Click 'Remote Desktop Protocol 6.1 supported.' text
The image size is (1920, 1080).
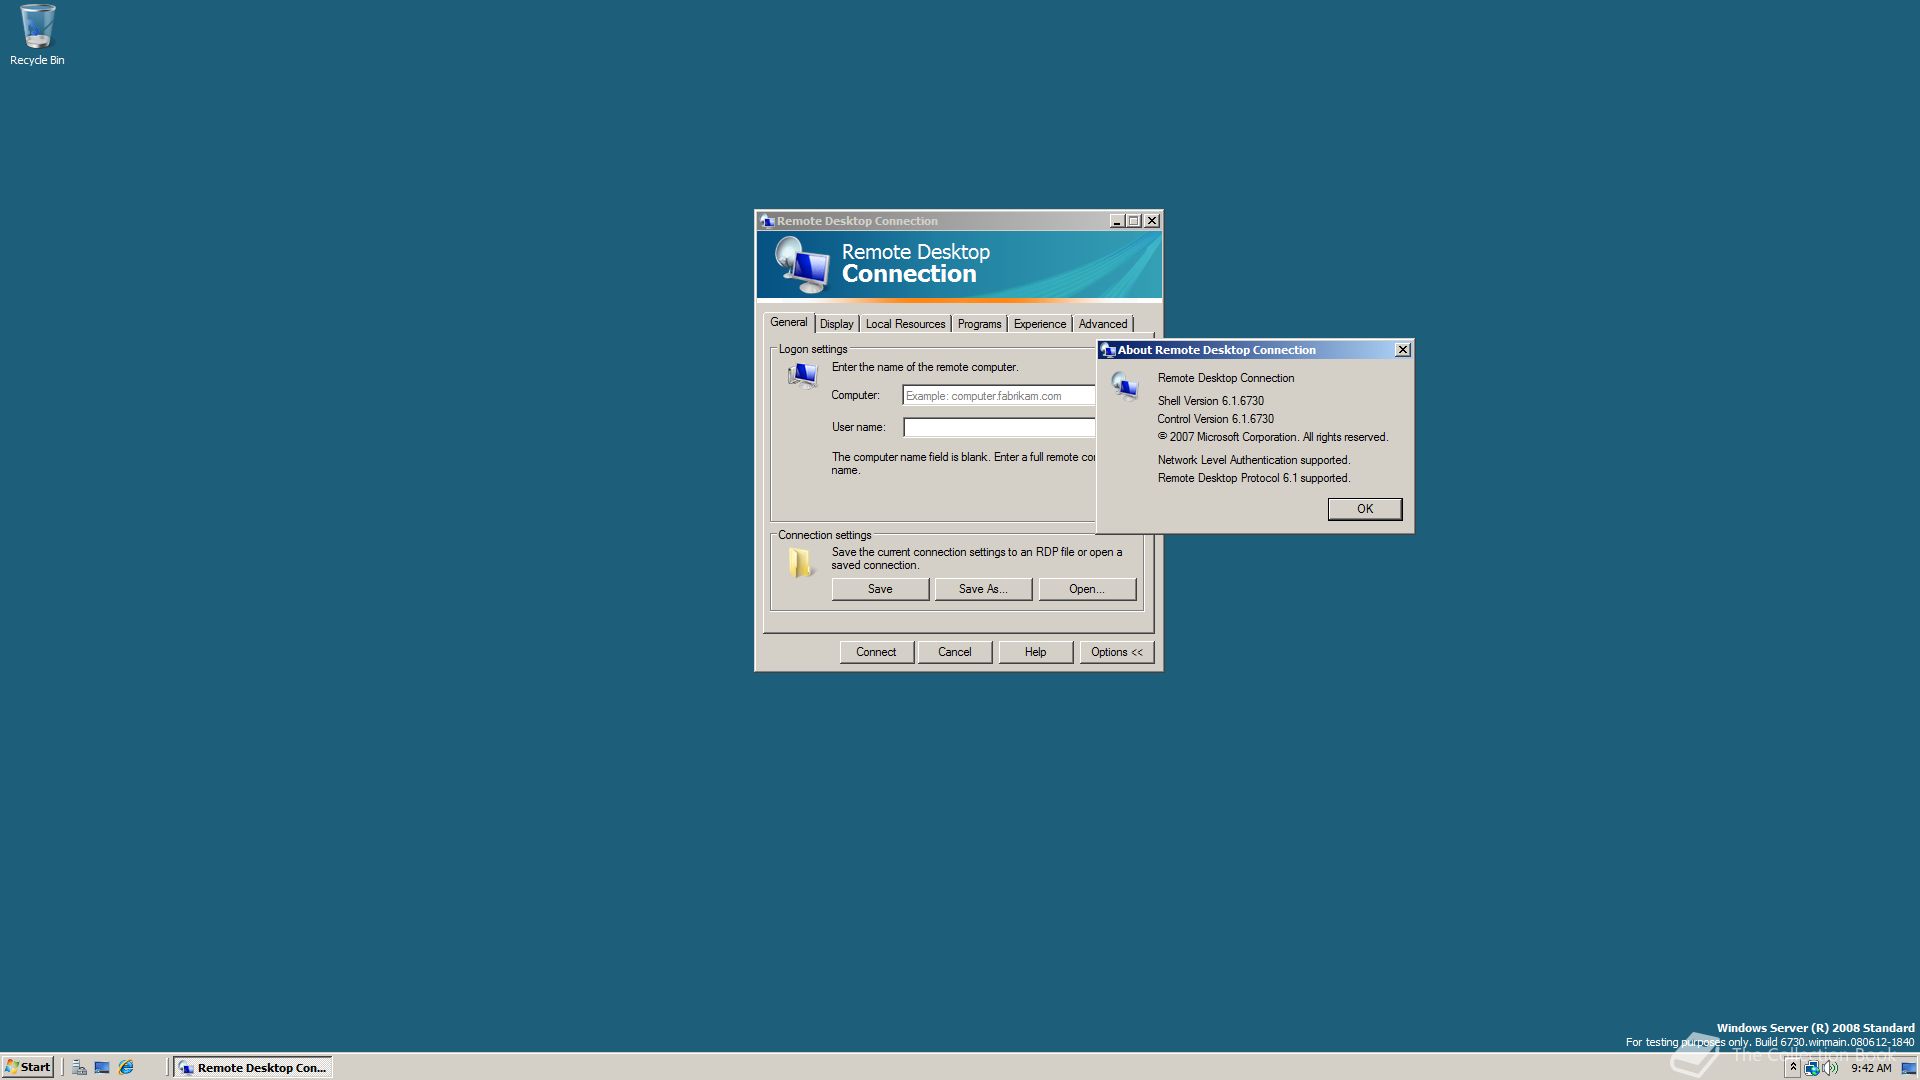1253,478
